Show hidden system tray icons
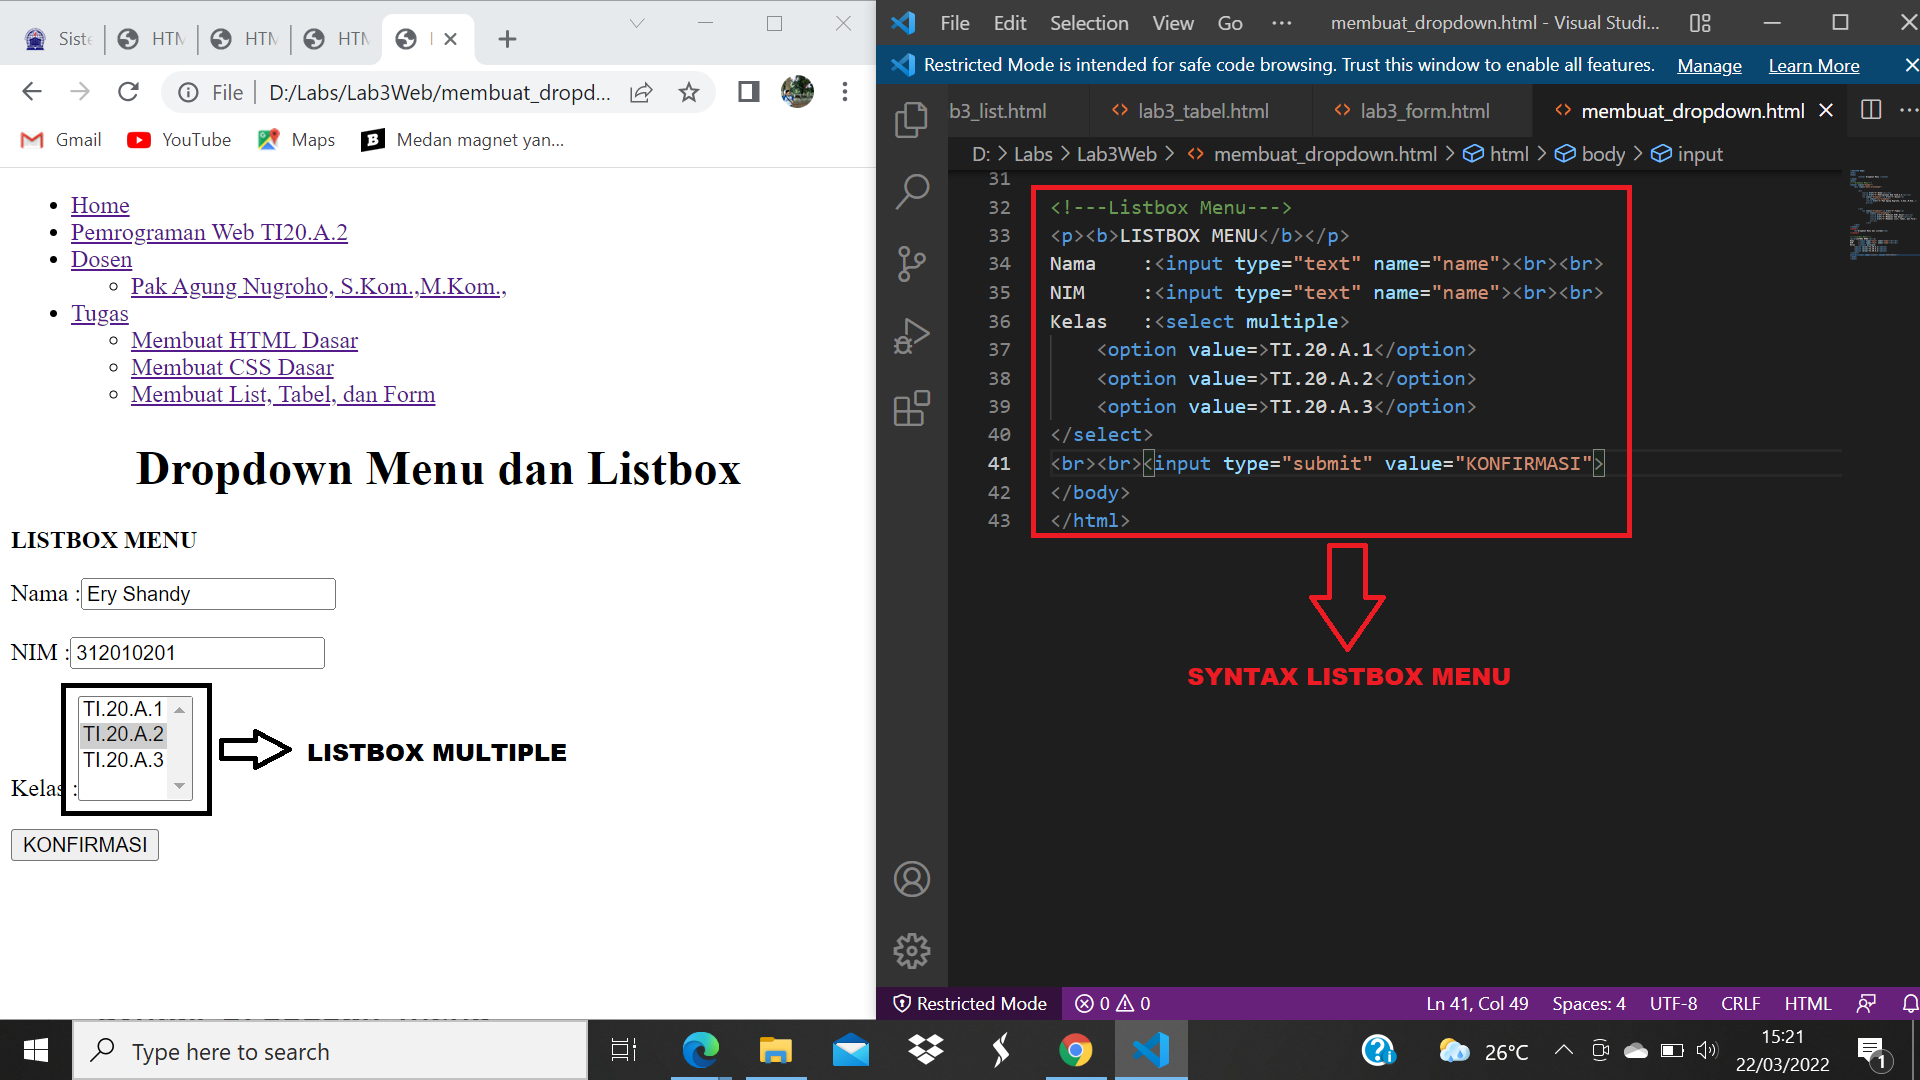This screenshot has height=1080, width=1920. pyautogui.click(x=1563, y=1050)
